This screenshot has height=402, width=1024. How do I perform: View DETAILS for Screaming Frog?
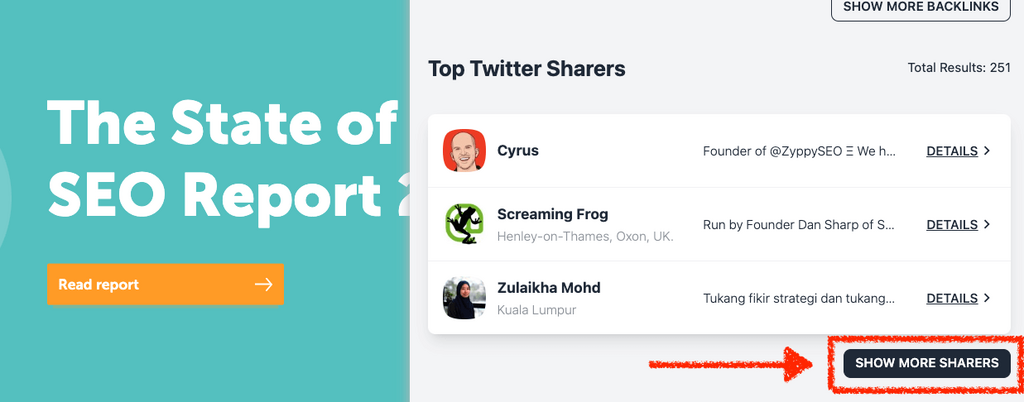tap(952, 224)
